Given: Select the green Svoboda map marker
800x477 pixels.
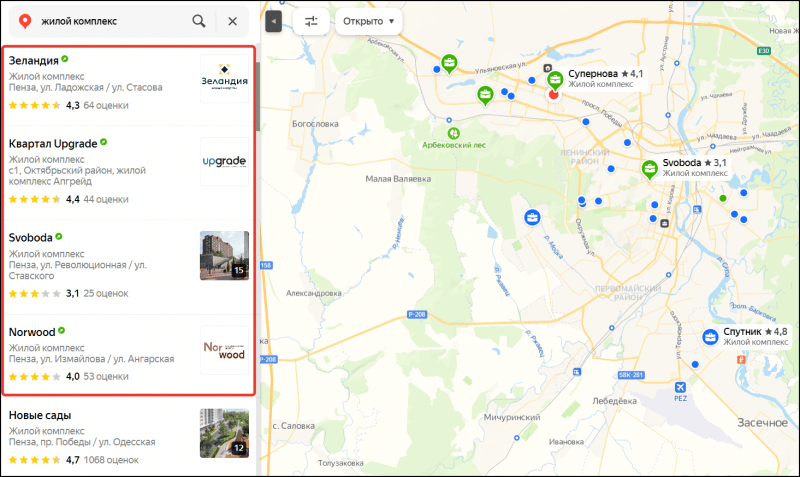Looking at the screenshot, I should coord(650,168).
